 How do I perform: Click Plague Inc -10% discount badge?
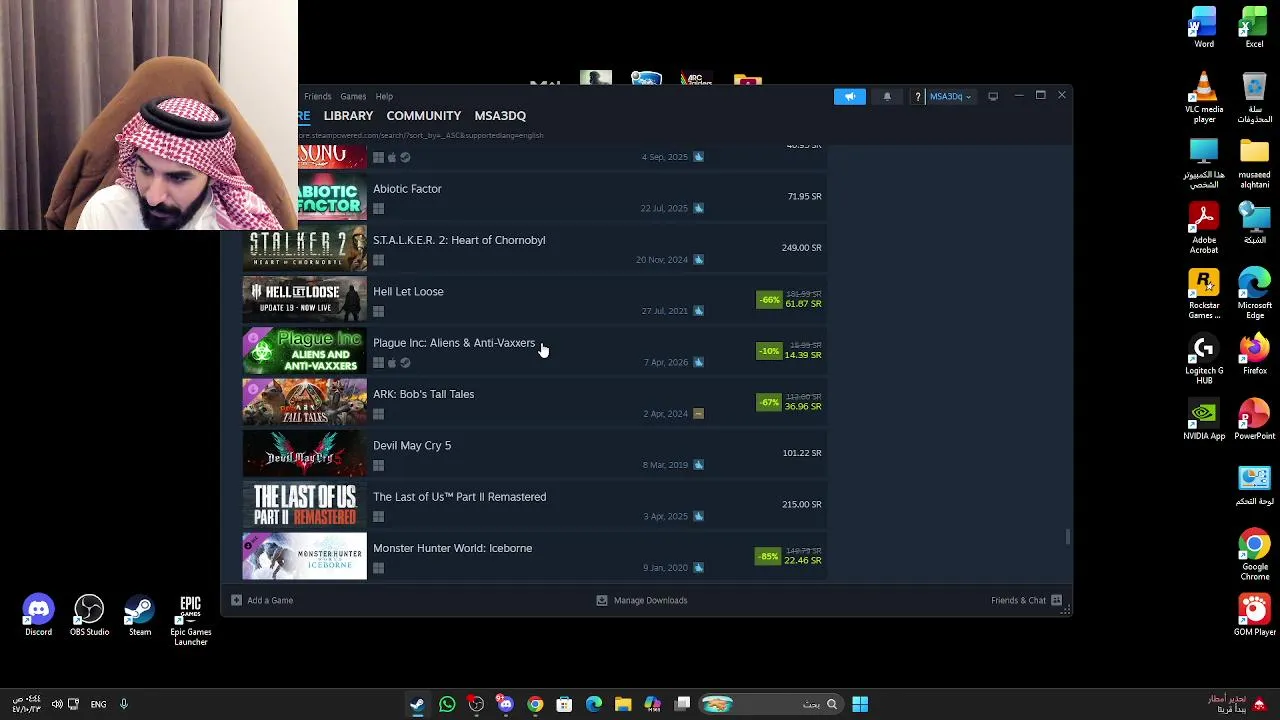pyautogui.click(x=769, y=351)
